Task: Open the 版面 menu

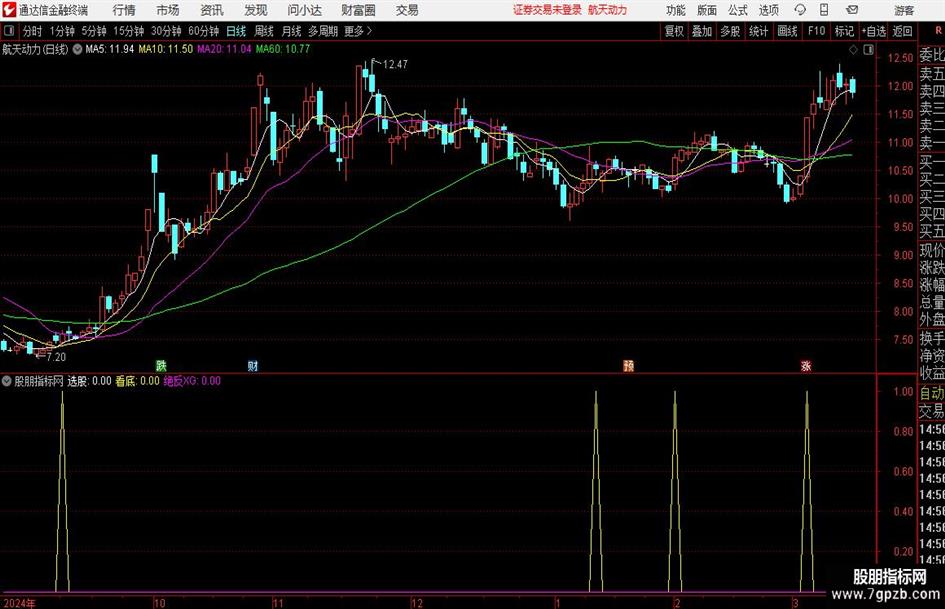Action: point(706,10)
